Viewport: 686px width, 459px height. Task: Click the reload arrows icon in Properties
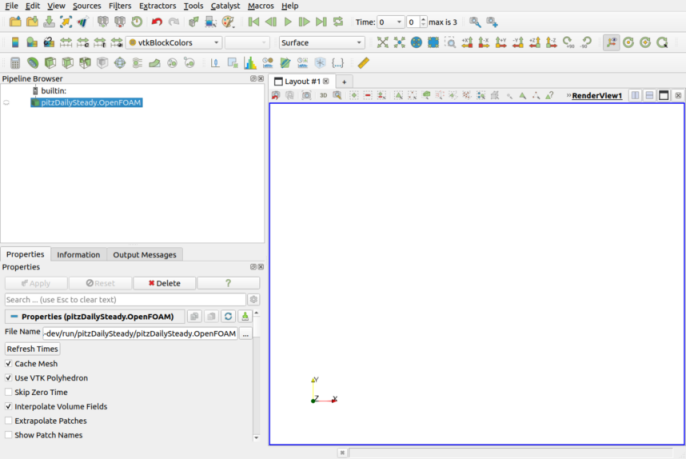(228, 316)
